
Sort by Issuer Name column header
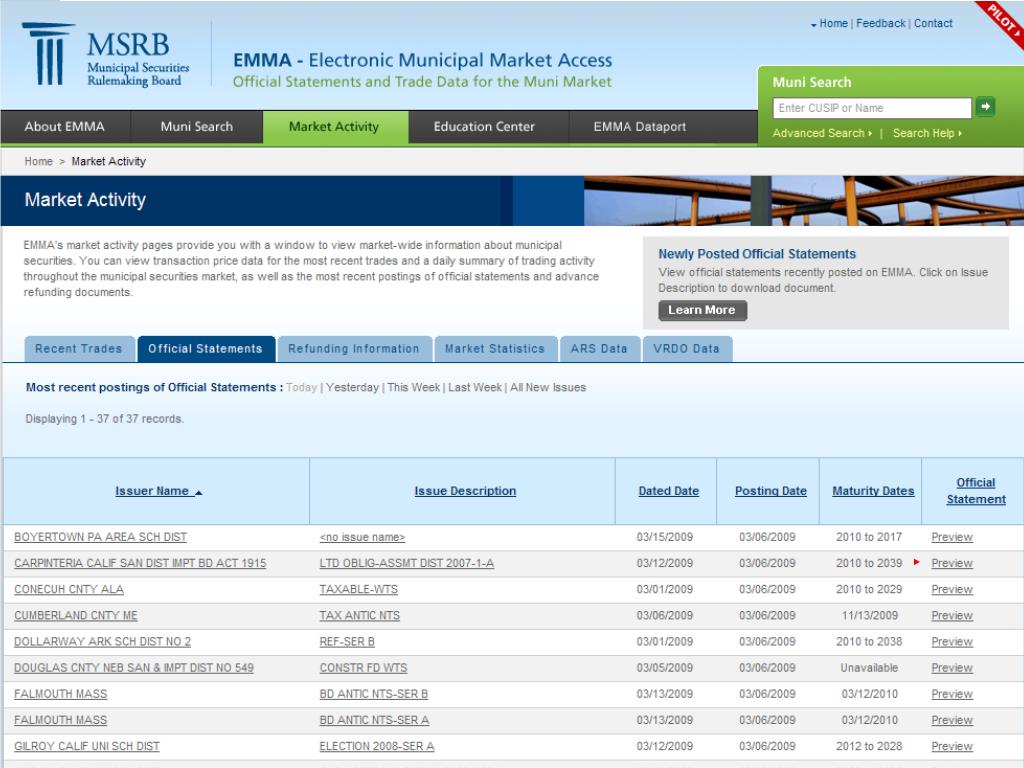point(158,491)
